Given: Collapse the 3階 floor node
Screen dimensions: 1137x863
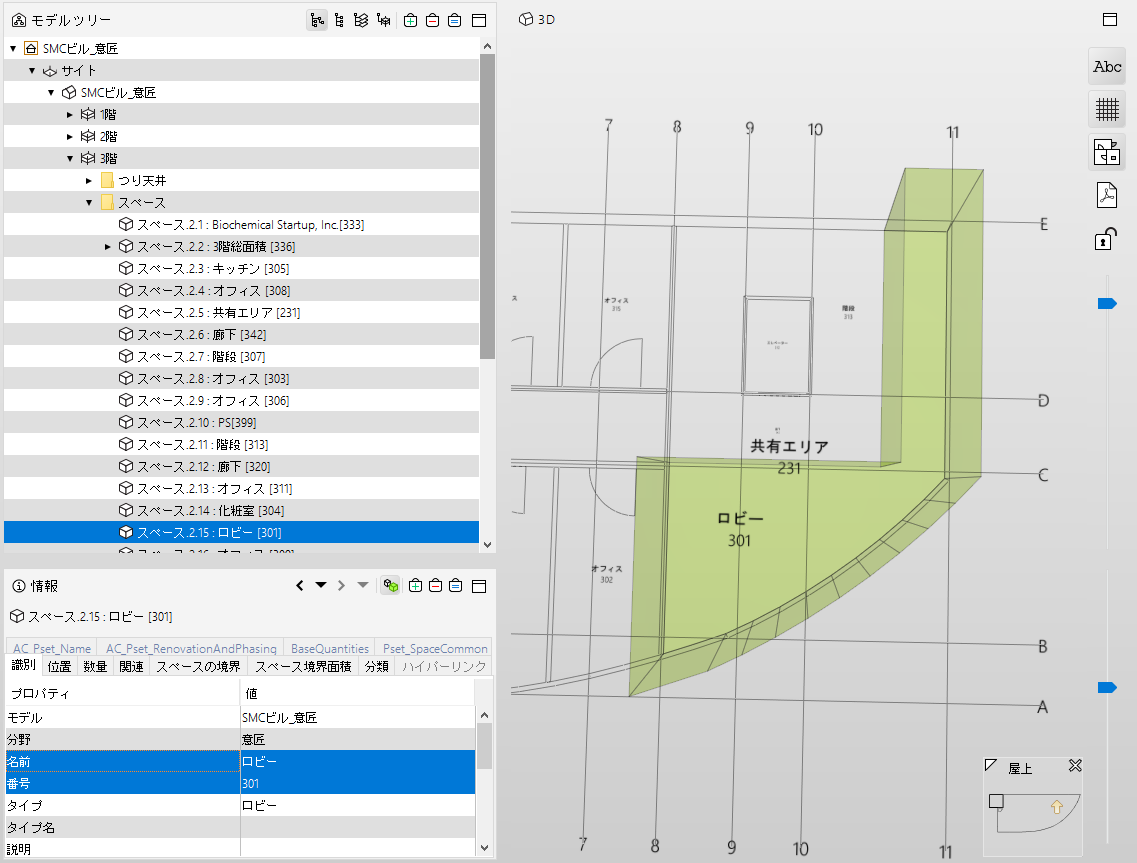Looking at the screenshot, I should pyautogui.click(x=70, y=158).
